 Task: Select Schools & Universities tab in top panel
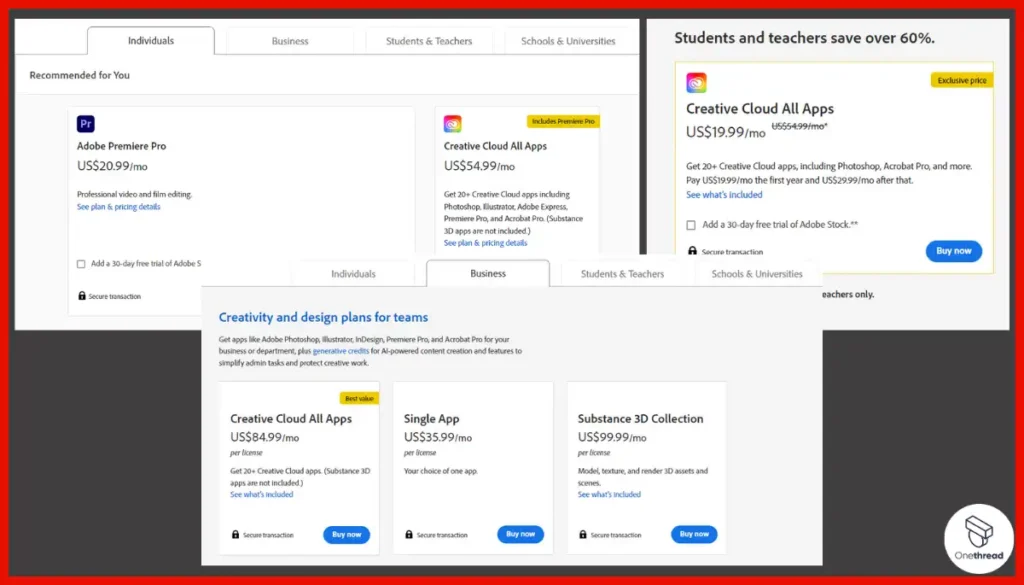(x=568, y=40)
